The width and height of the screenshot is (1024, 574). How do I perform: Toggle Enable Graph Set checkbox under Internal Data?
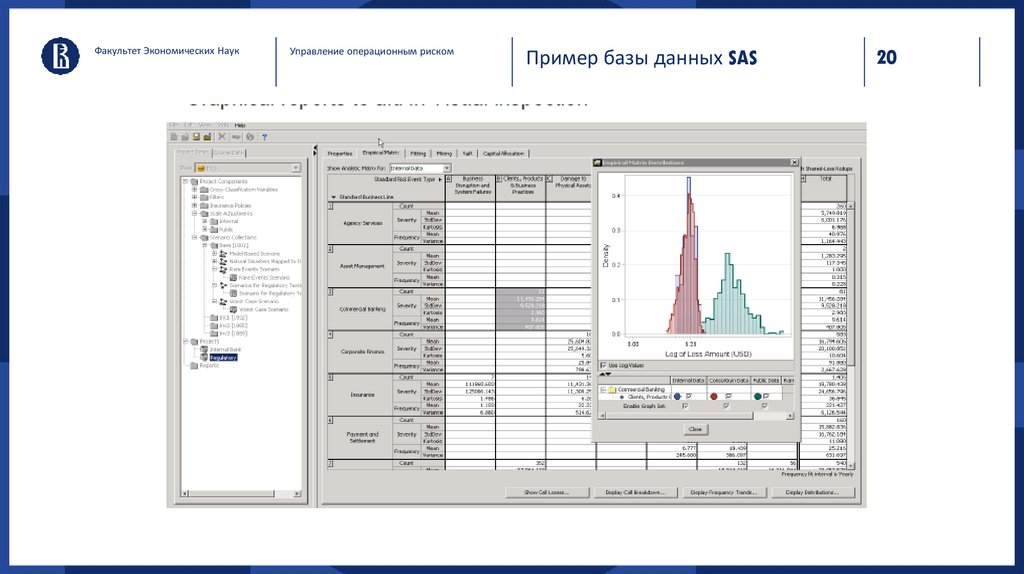(684, 406)
